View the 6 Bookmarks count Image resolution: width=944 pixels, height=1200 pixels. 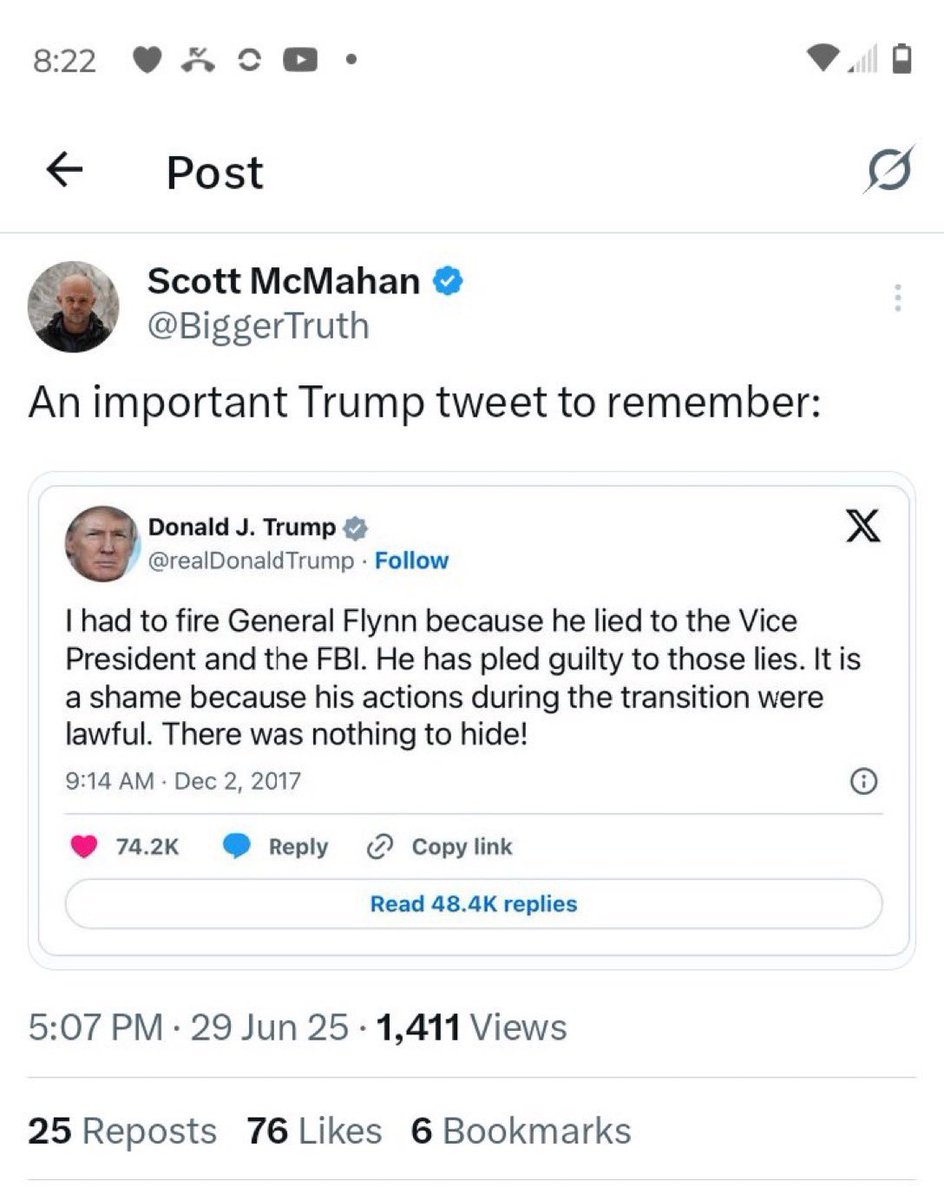[x=520, y=1131]
